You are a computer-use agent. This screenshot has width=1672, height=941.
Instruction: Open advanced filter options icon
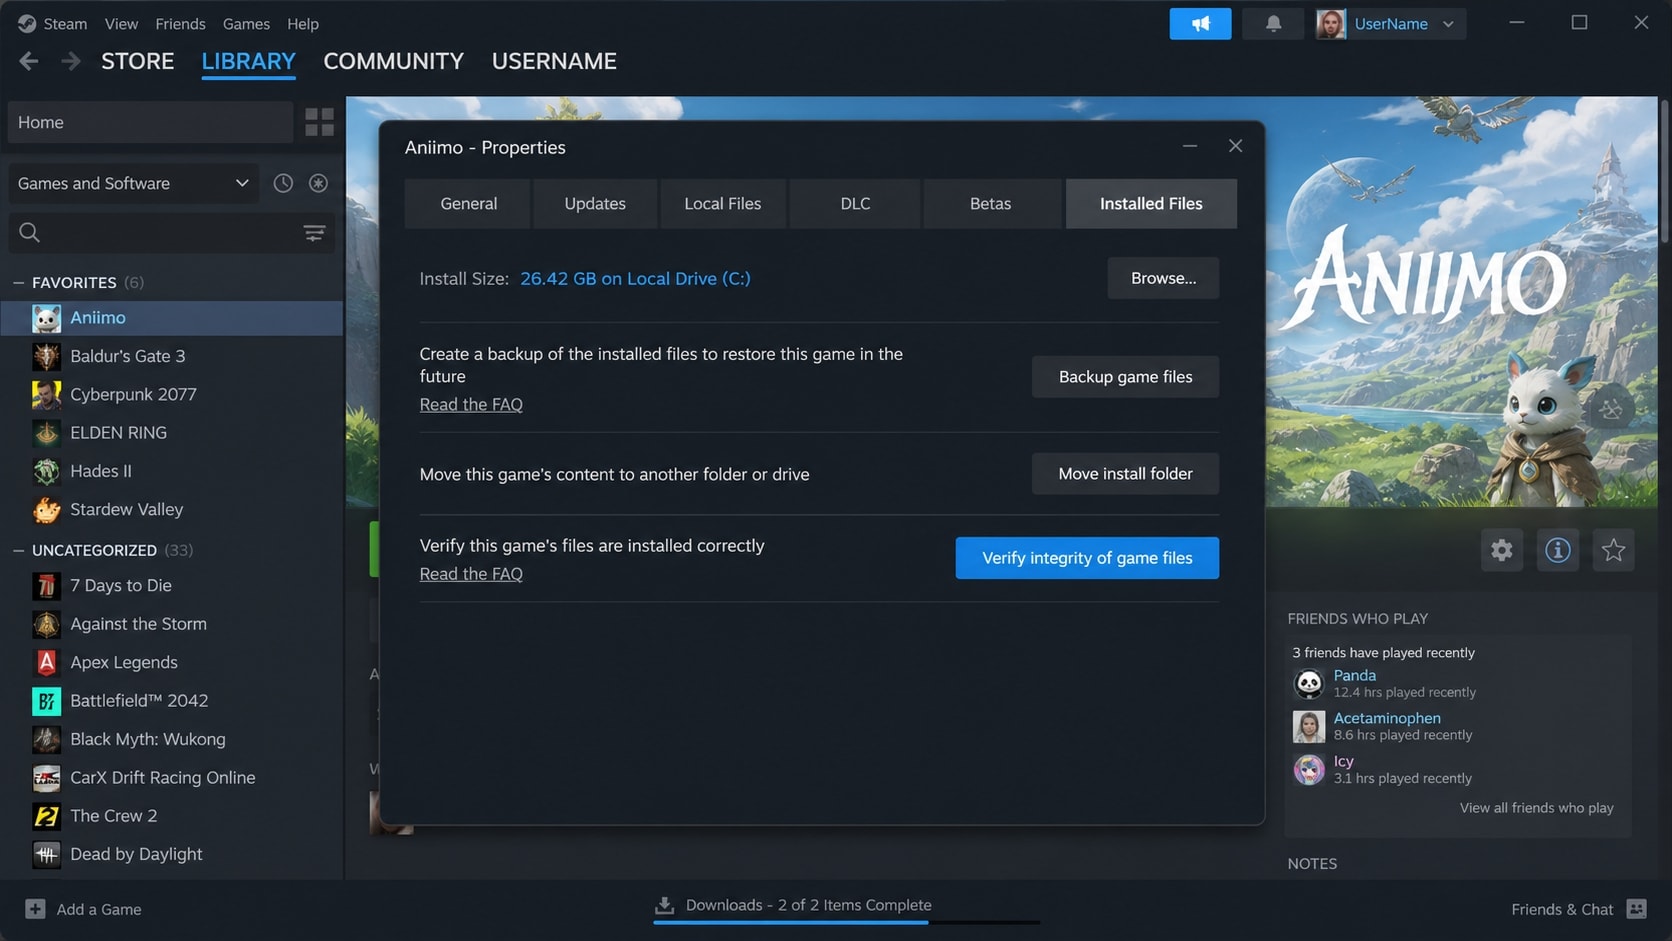click(x=314, y=233)
